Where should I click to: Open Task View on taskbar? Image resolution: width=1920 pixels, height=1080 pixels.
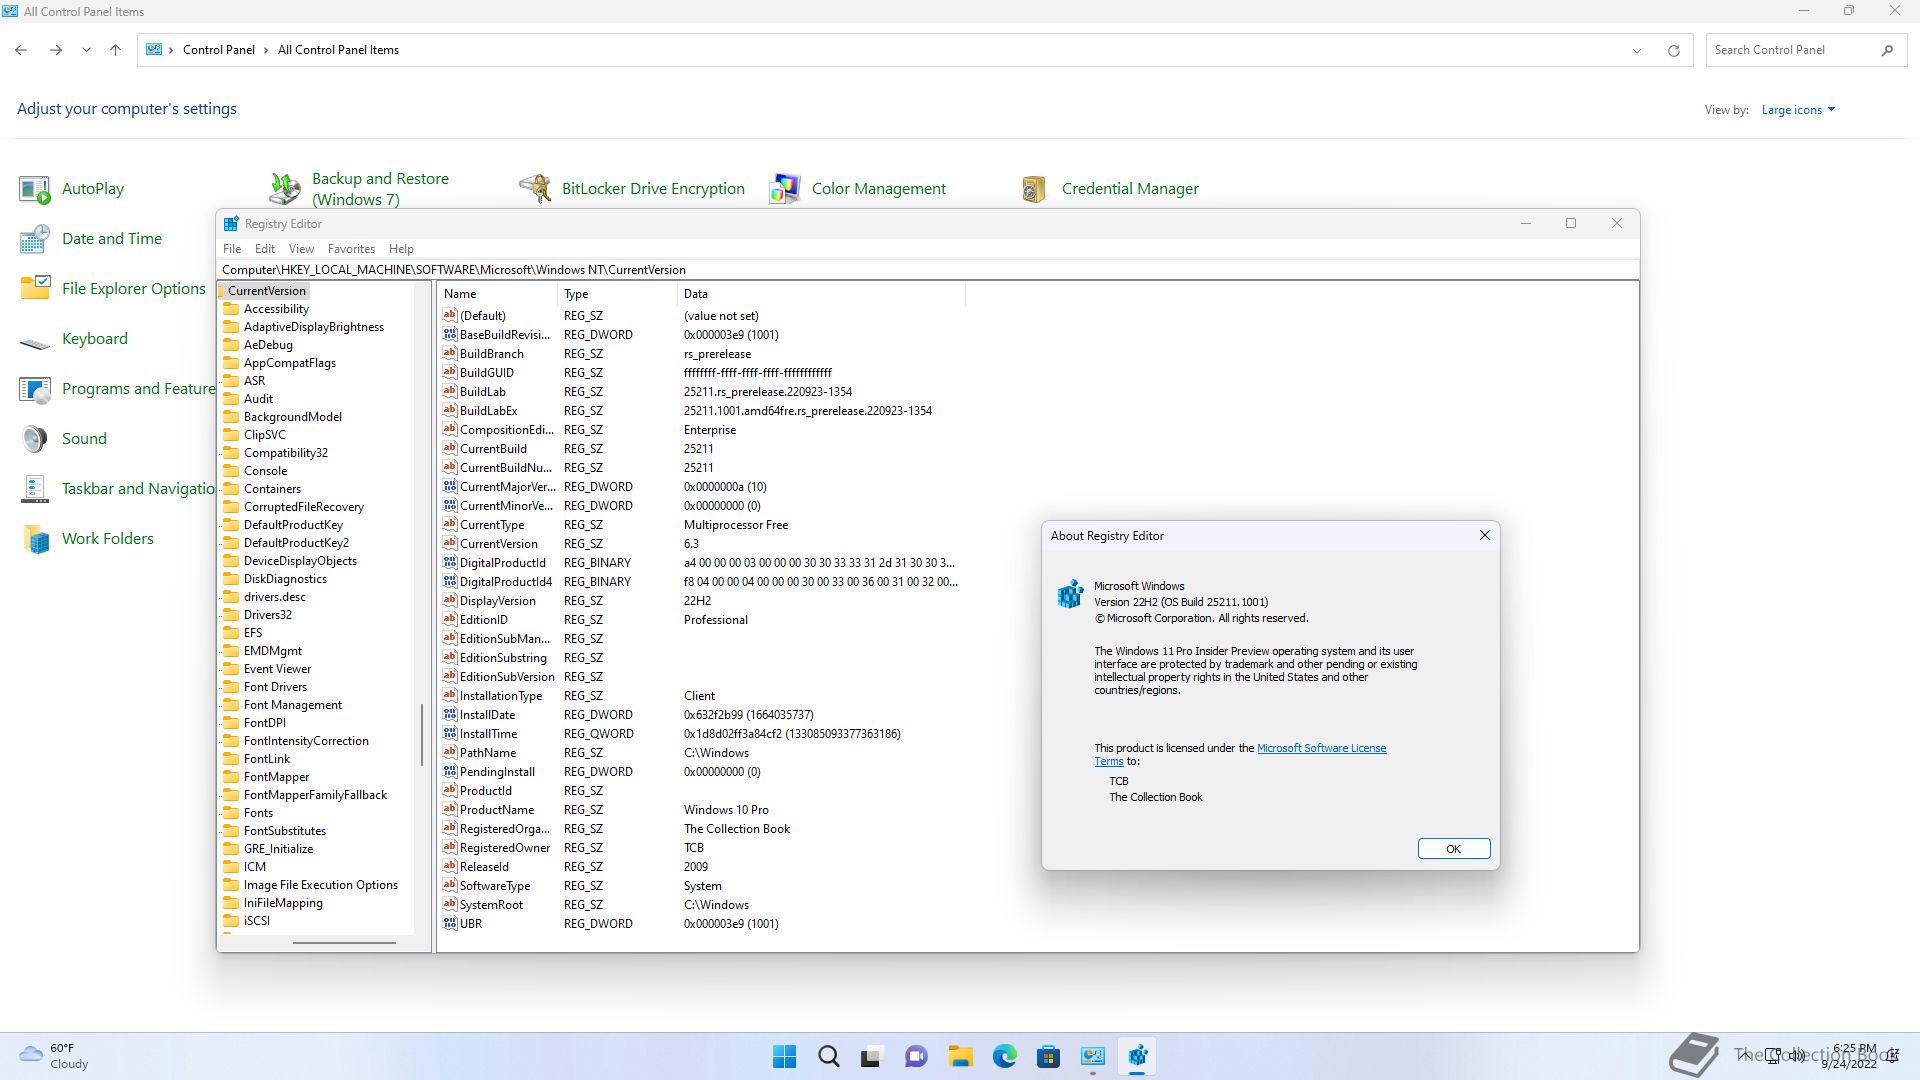pos(872,1056)
